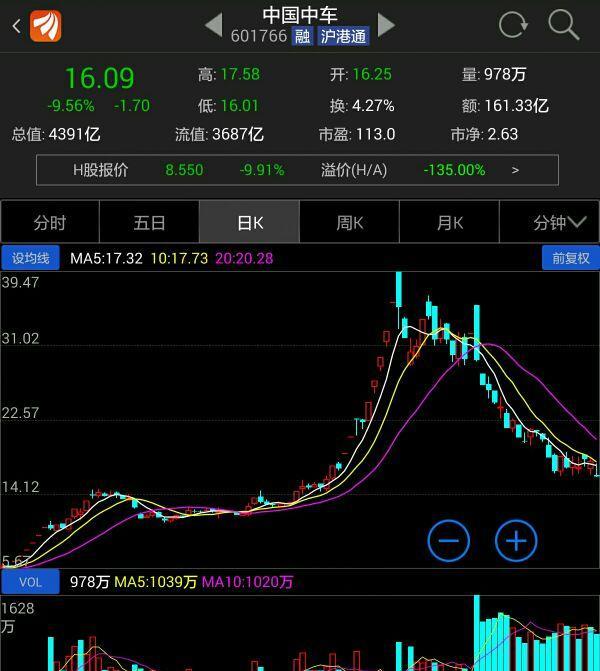Tap the total value 4391亿
The width and height of the screenshot is (600, 671).
74,134
